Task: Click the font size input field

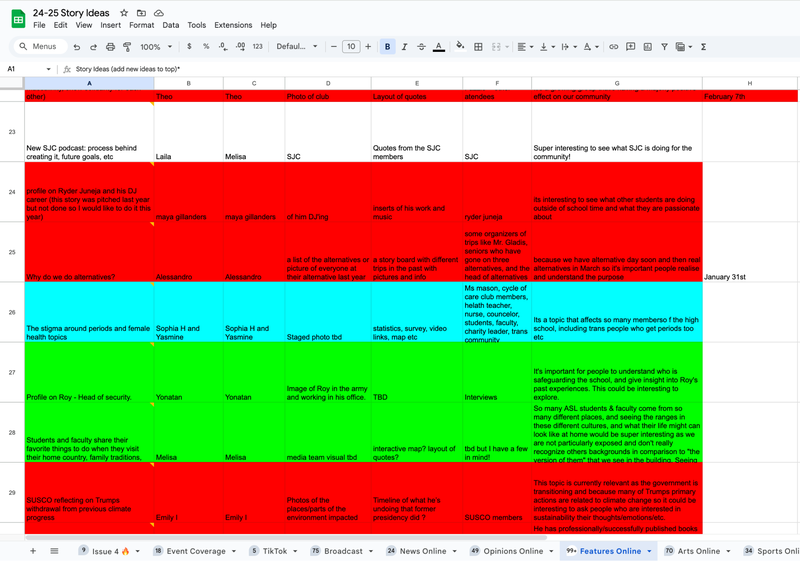Action: [x=350, y=47]
